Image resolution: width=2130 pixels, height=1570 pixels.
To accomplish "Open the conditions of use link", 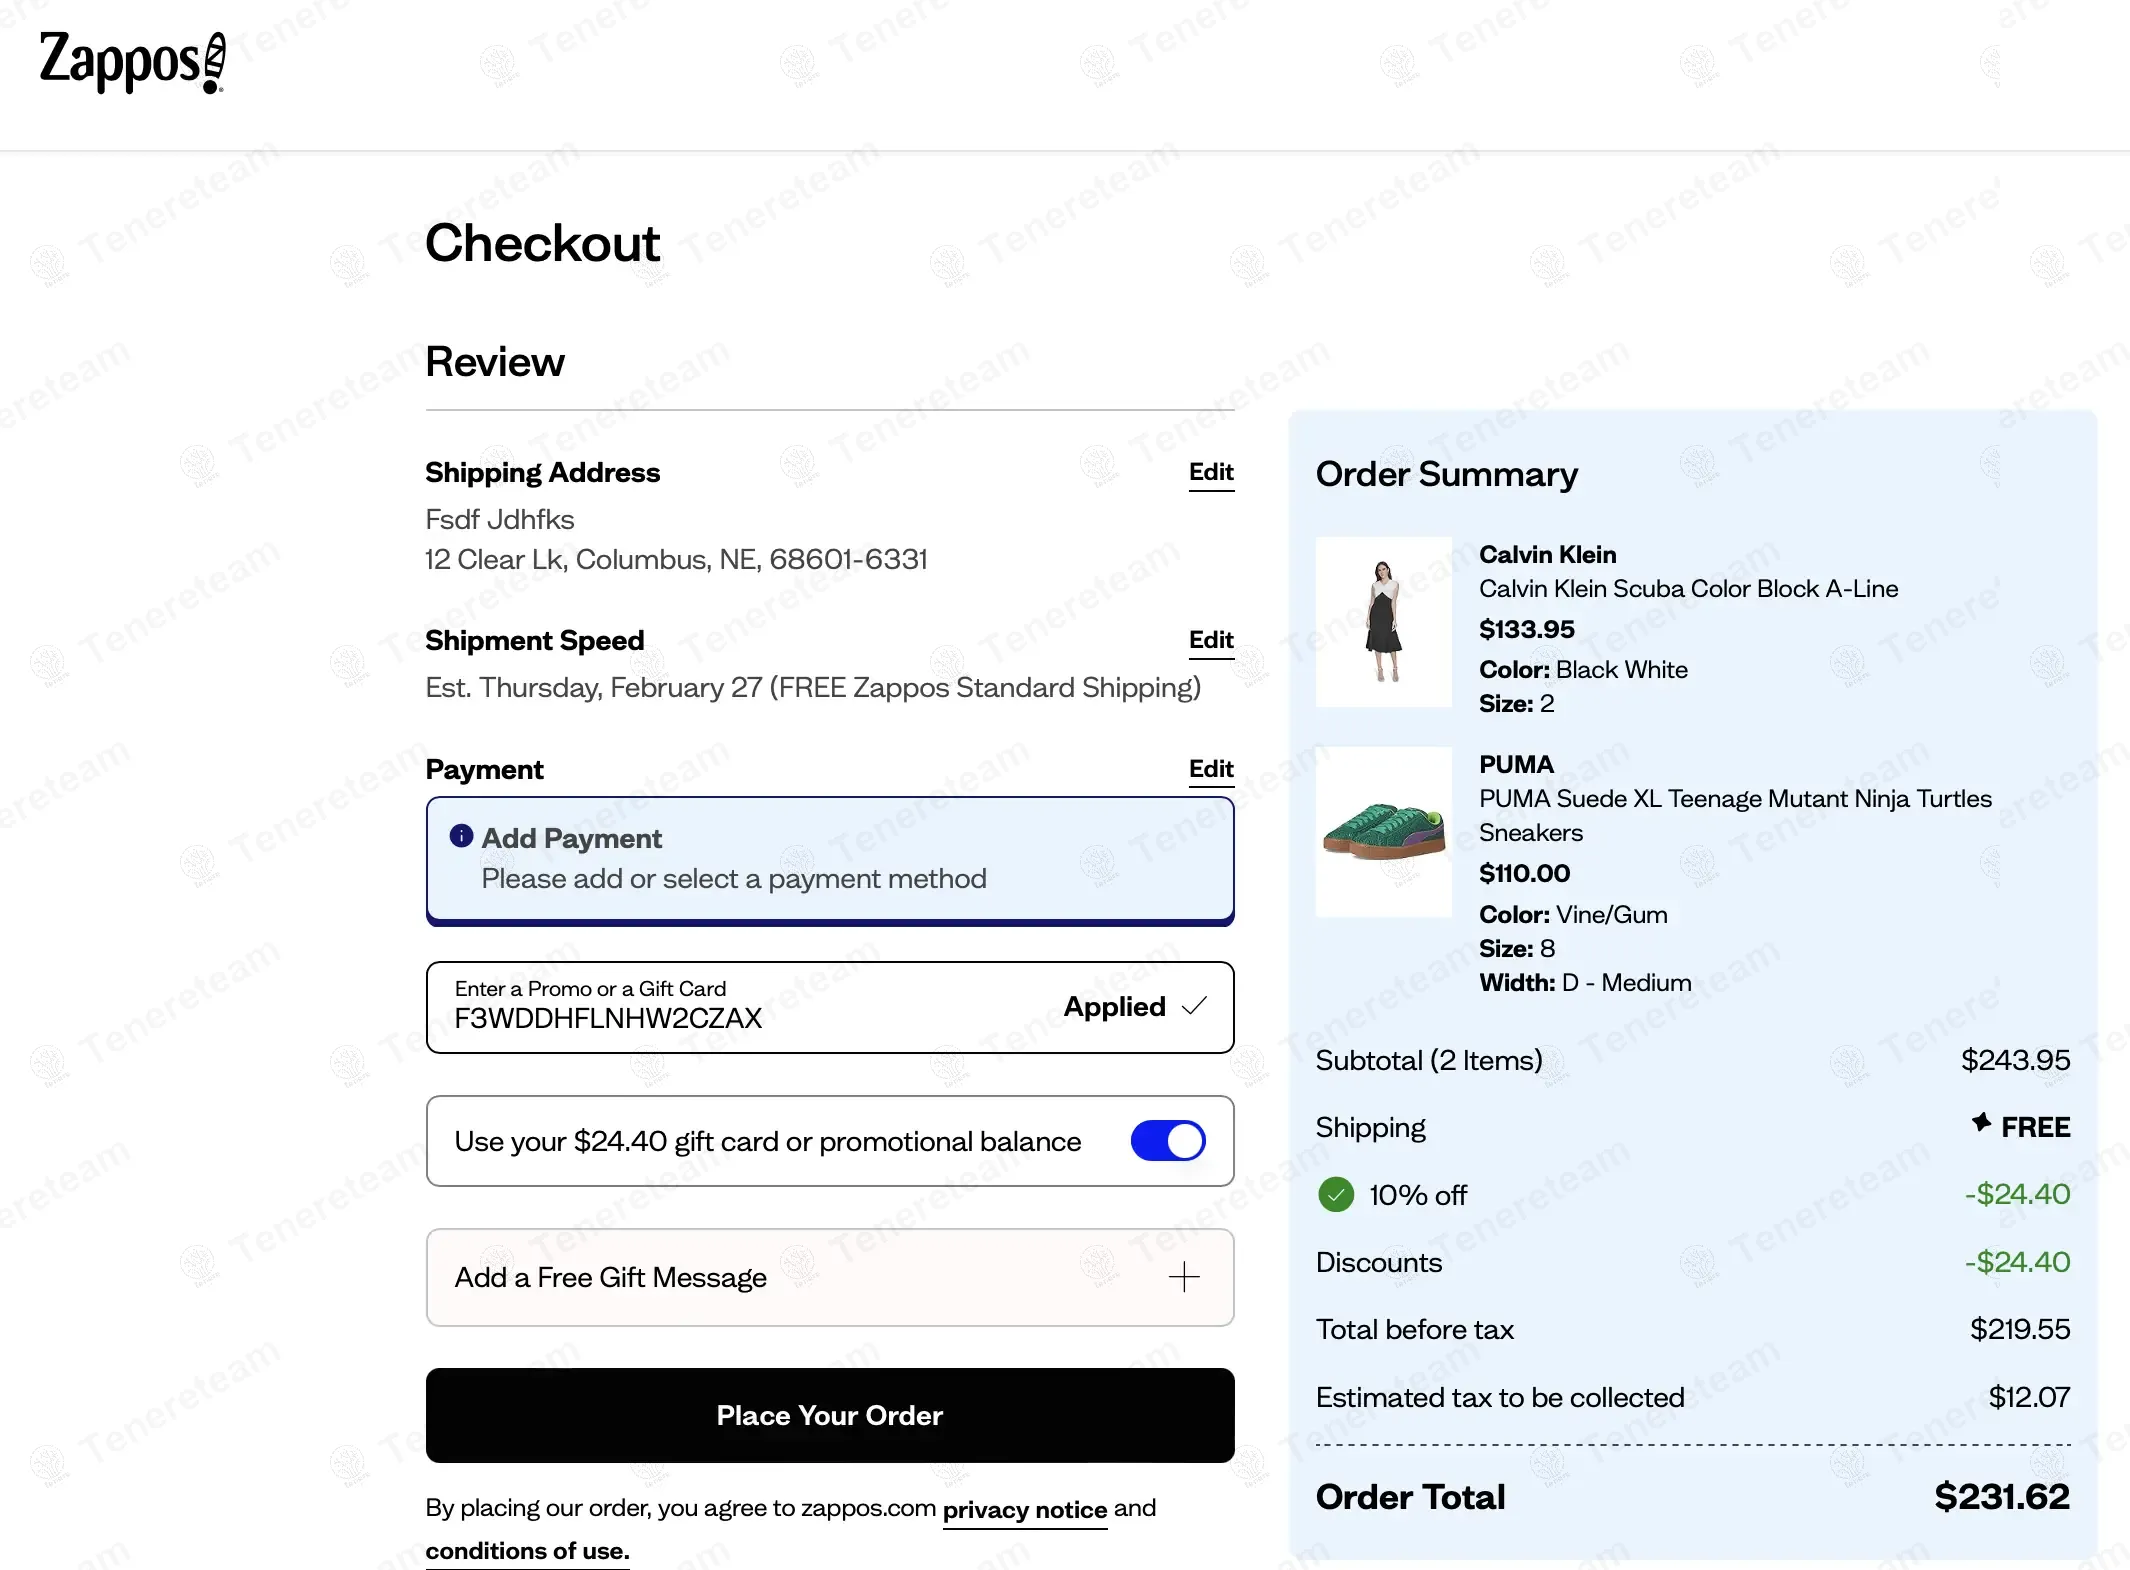I will 527,1551.
